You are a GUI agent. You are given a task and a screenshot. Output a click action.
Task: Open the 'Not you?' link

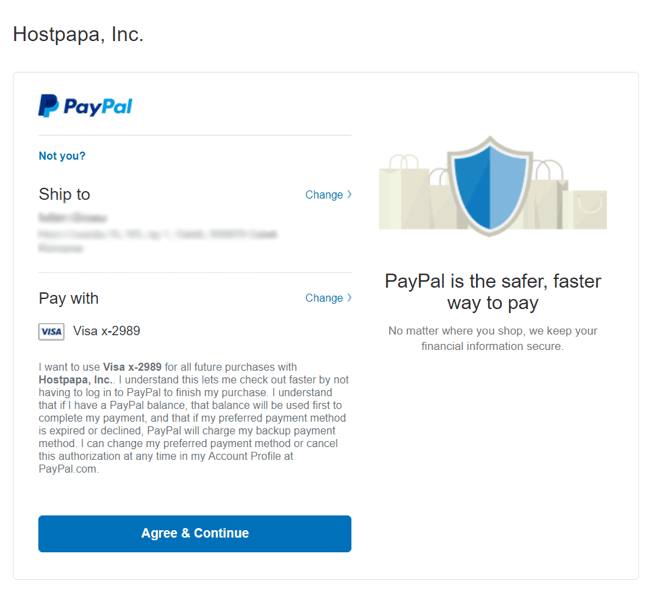[62, 156]
